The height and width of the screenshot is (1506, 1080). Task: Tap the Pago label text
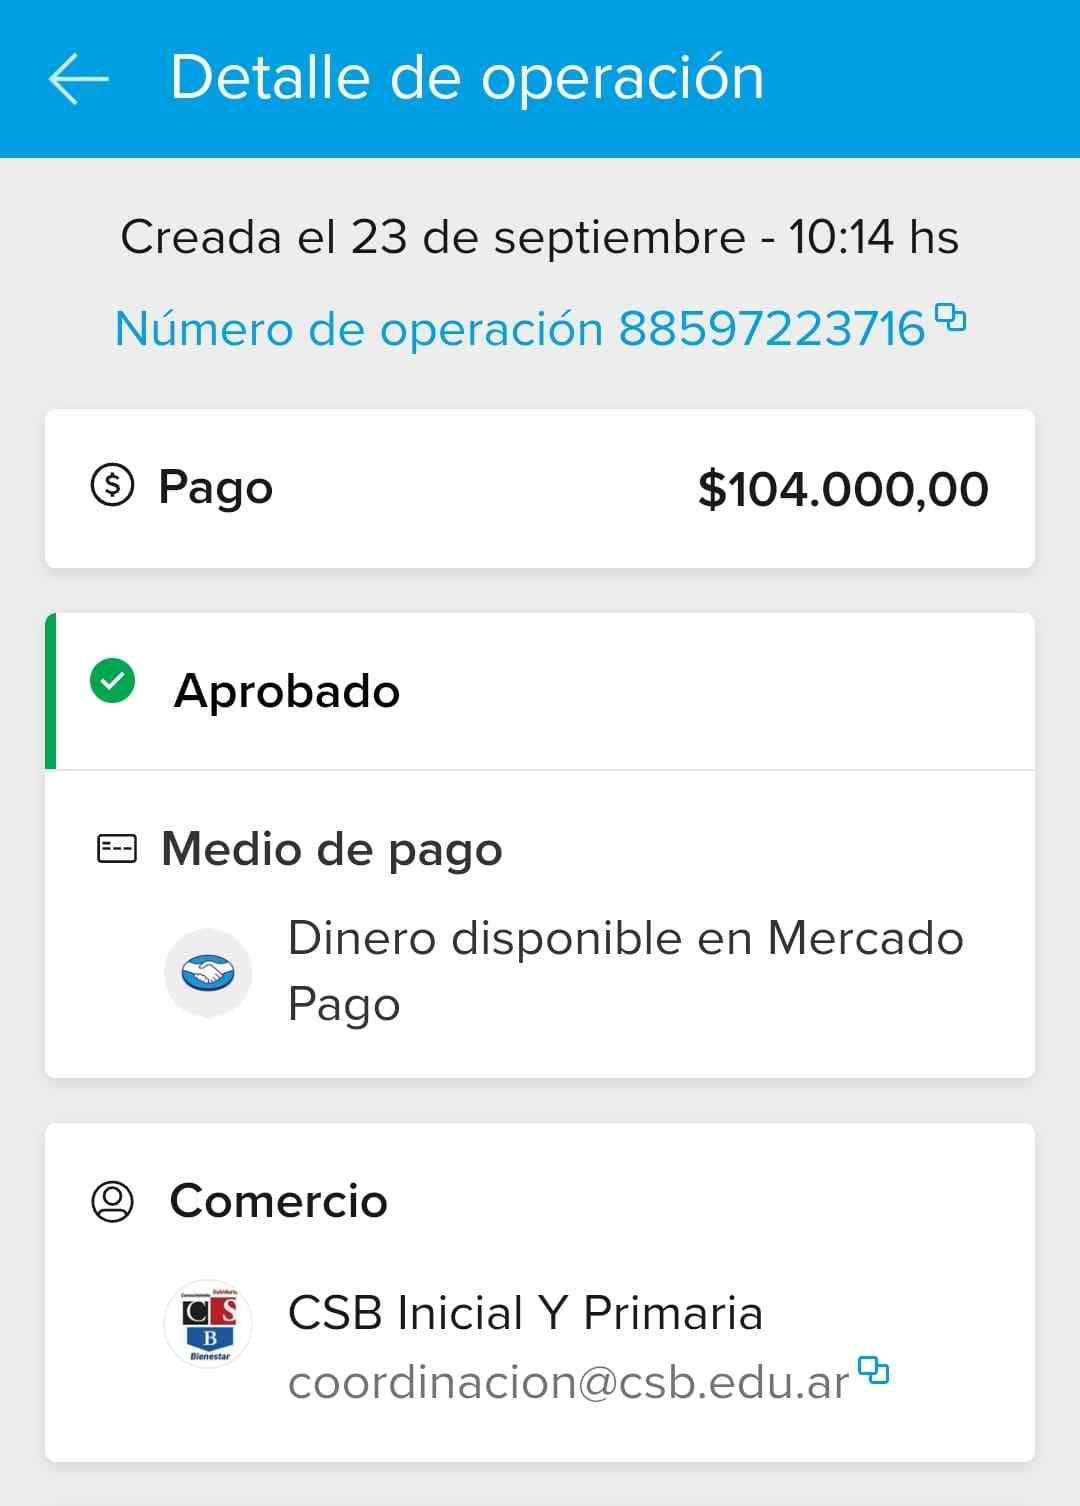215,488
